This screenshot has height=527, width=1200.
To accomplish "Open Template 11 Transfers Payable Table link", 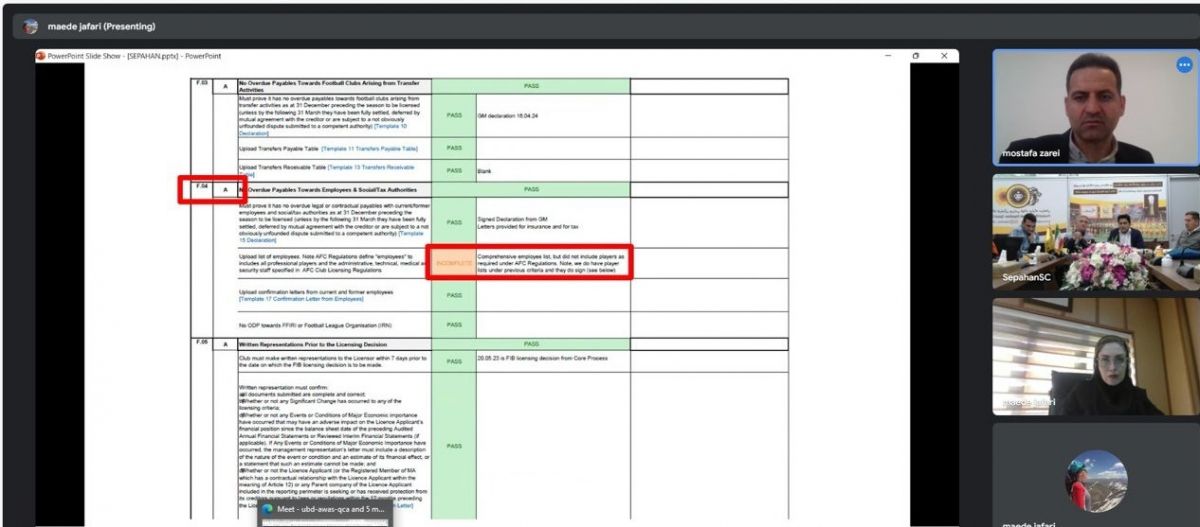I will (369, 148).
